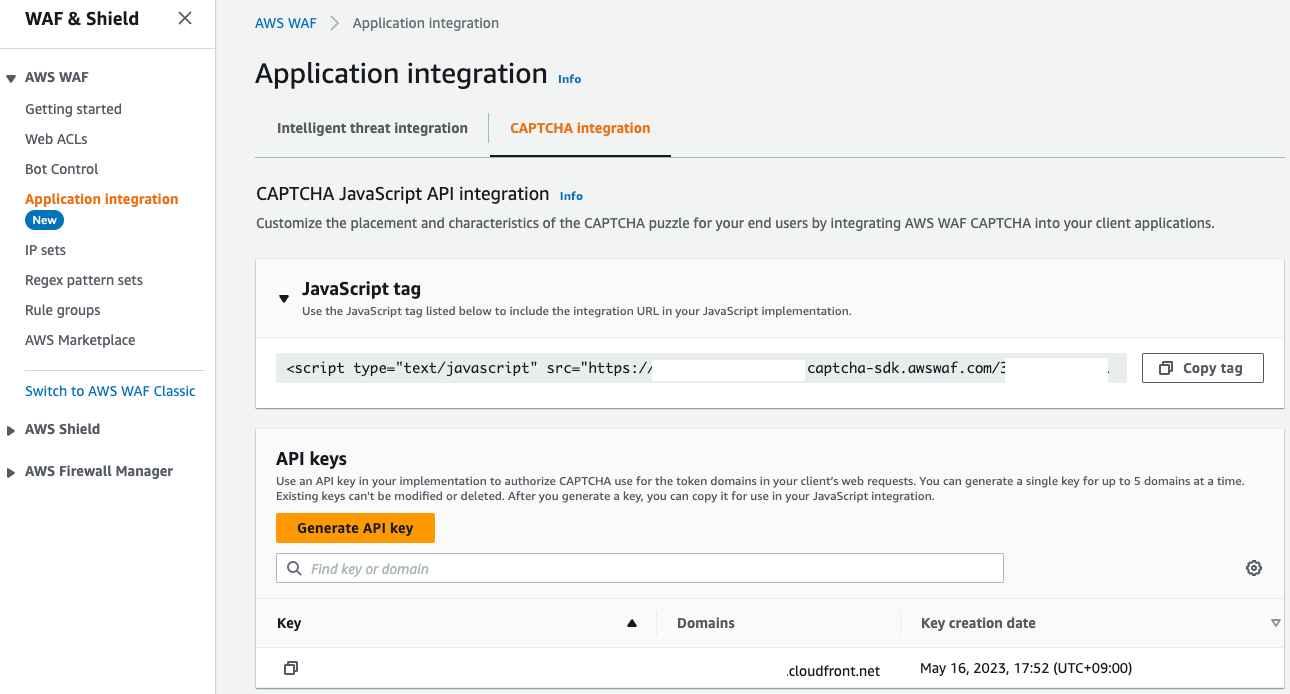Click Info beside CAPTCHA JavaScript API integration

pyautogui.click(x=571, y=196)
